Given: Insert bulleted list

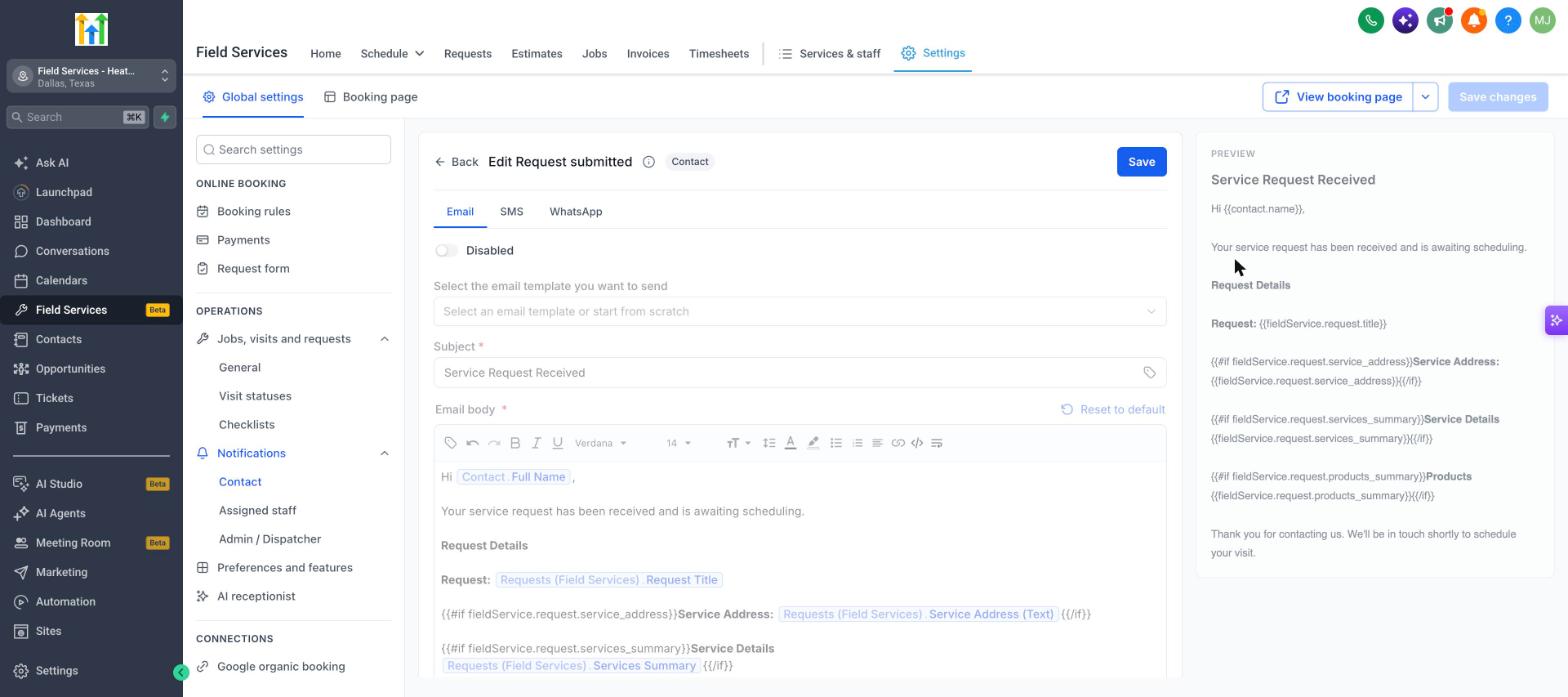Looking at the screenshot, I should (x=836, y=443).
